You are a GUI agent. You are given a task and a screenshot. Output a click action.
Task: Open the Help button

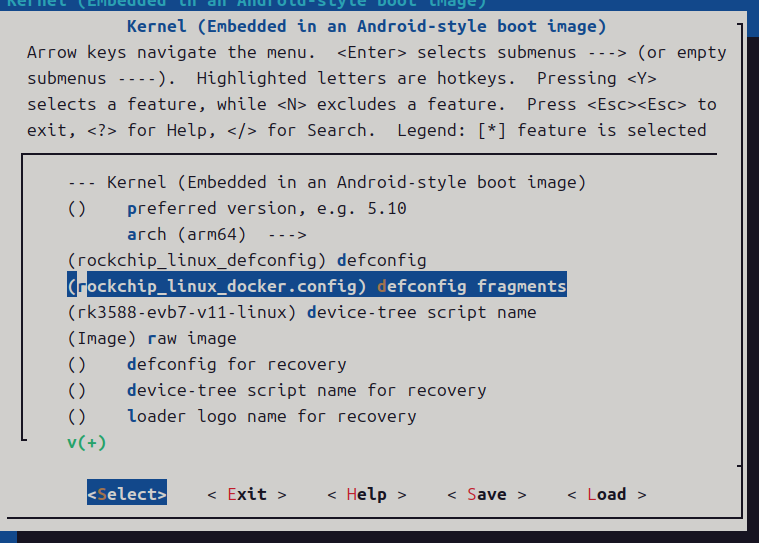point(366,494)
